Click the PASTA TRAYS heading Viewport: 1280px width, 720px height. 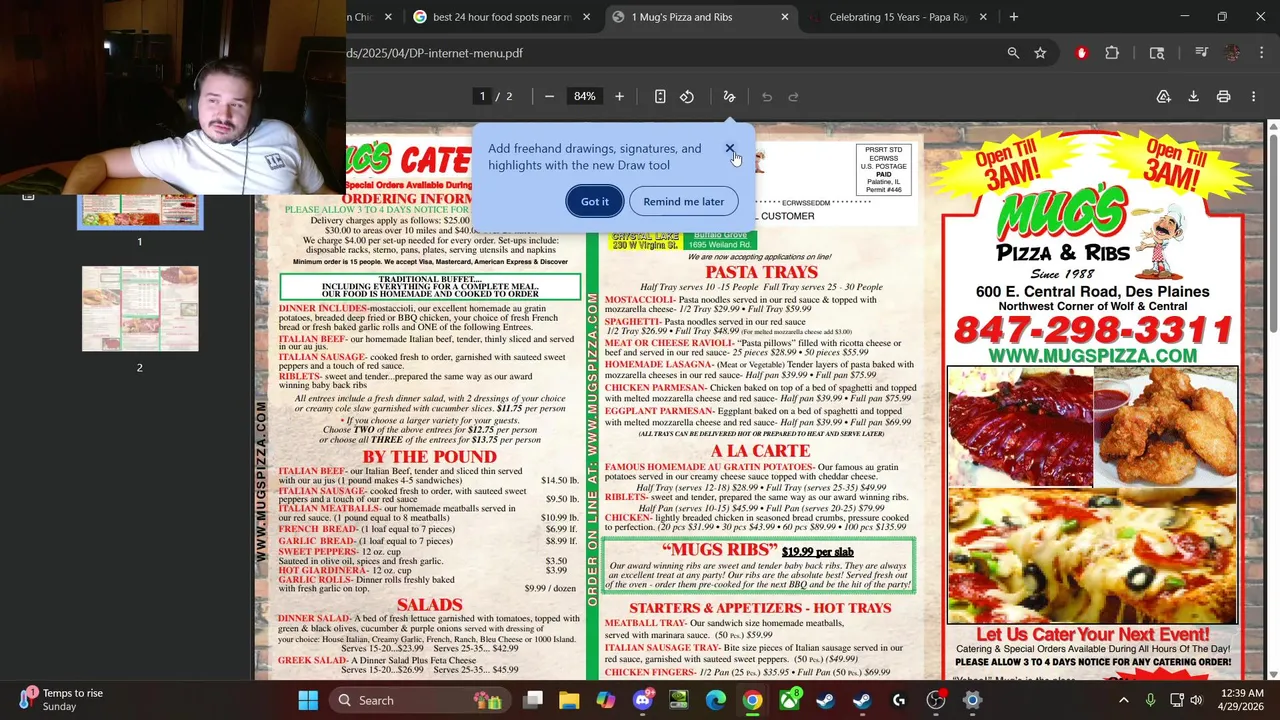[x=761, y=272]
